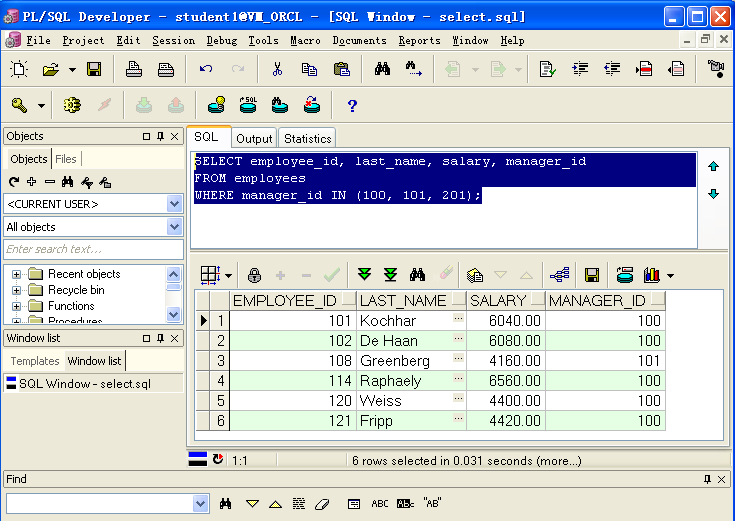
Task: Click the Find previous up triangle icon
Action: [275, 504]
